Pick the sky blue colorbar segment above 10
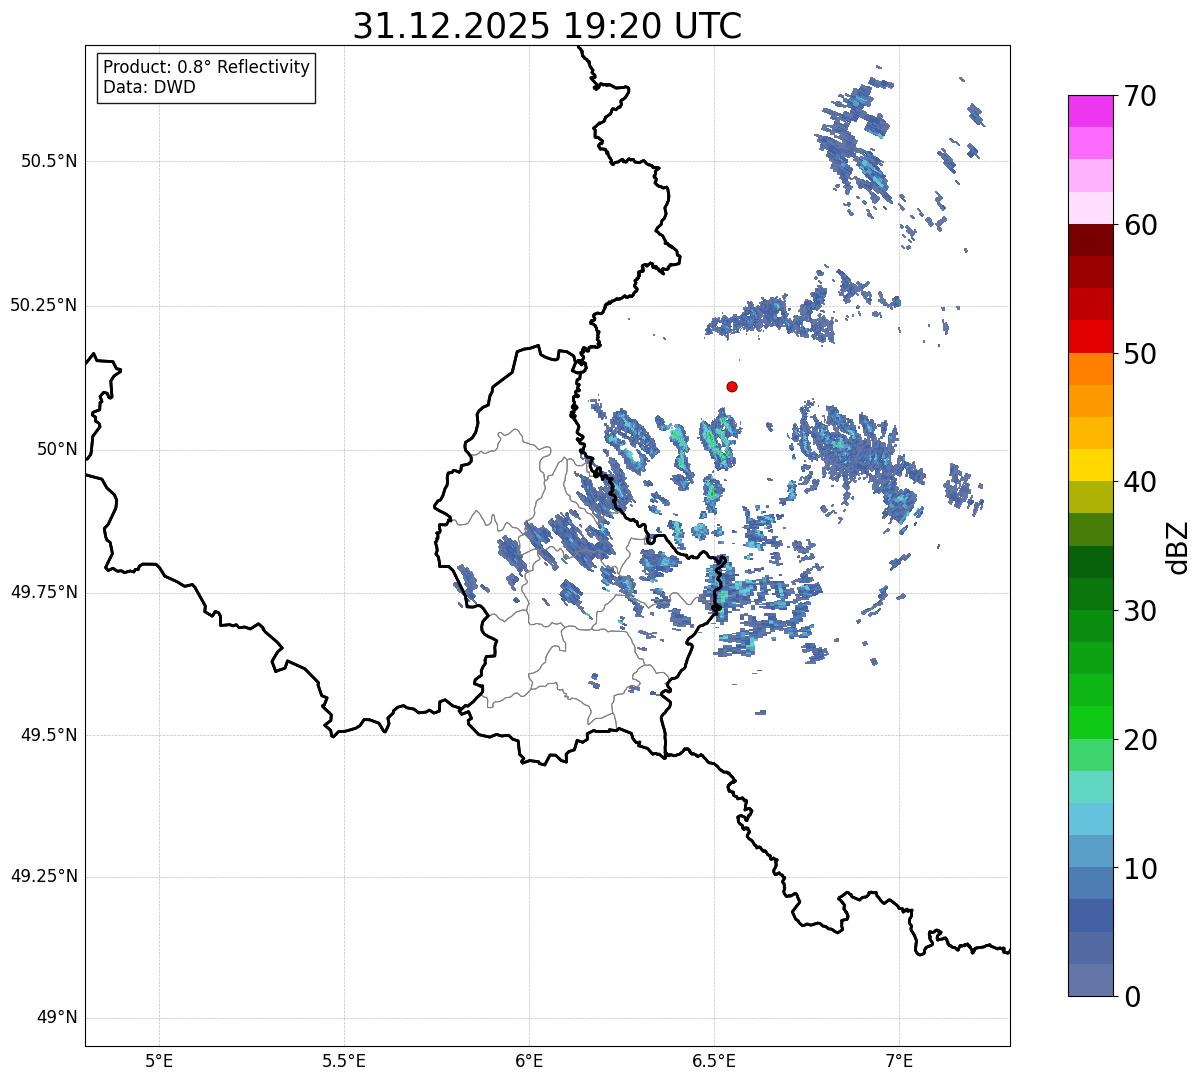1202x1081 pixels. (x=1091, y=819)
